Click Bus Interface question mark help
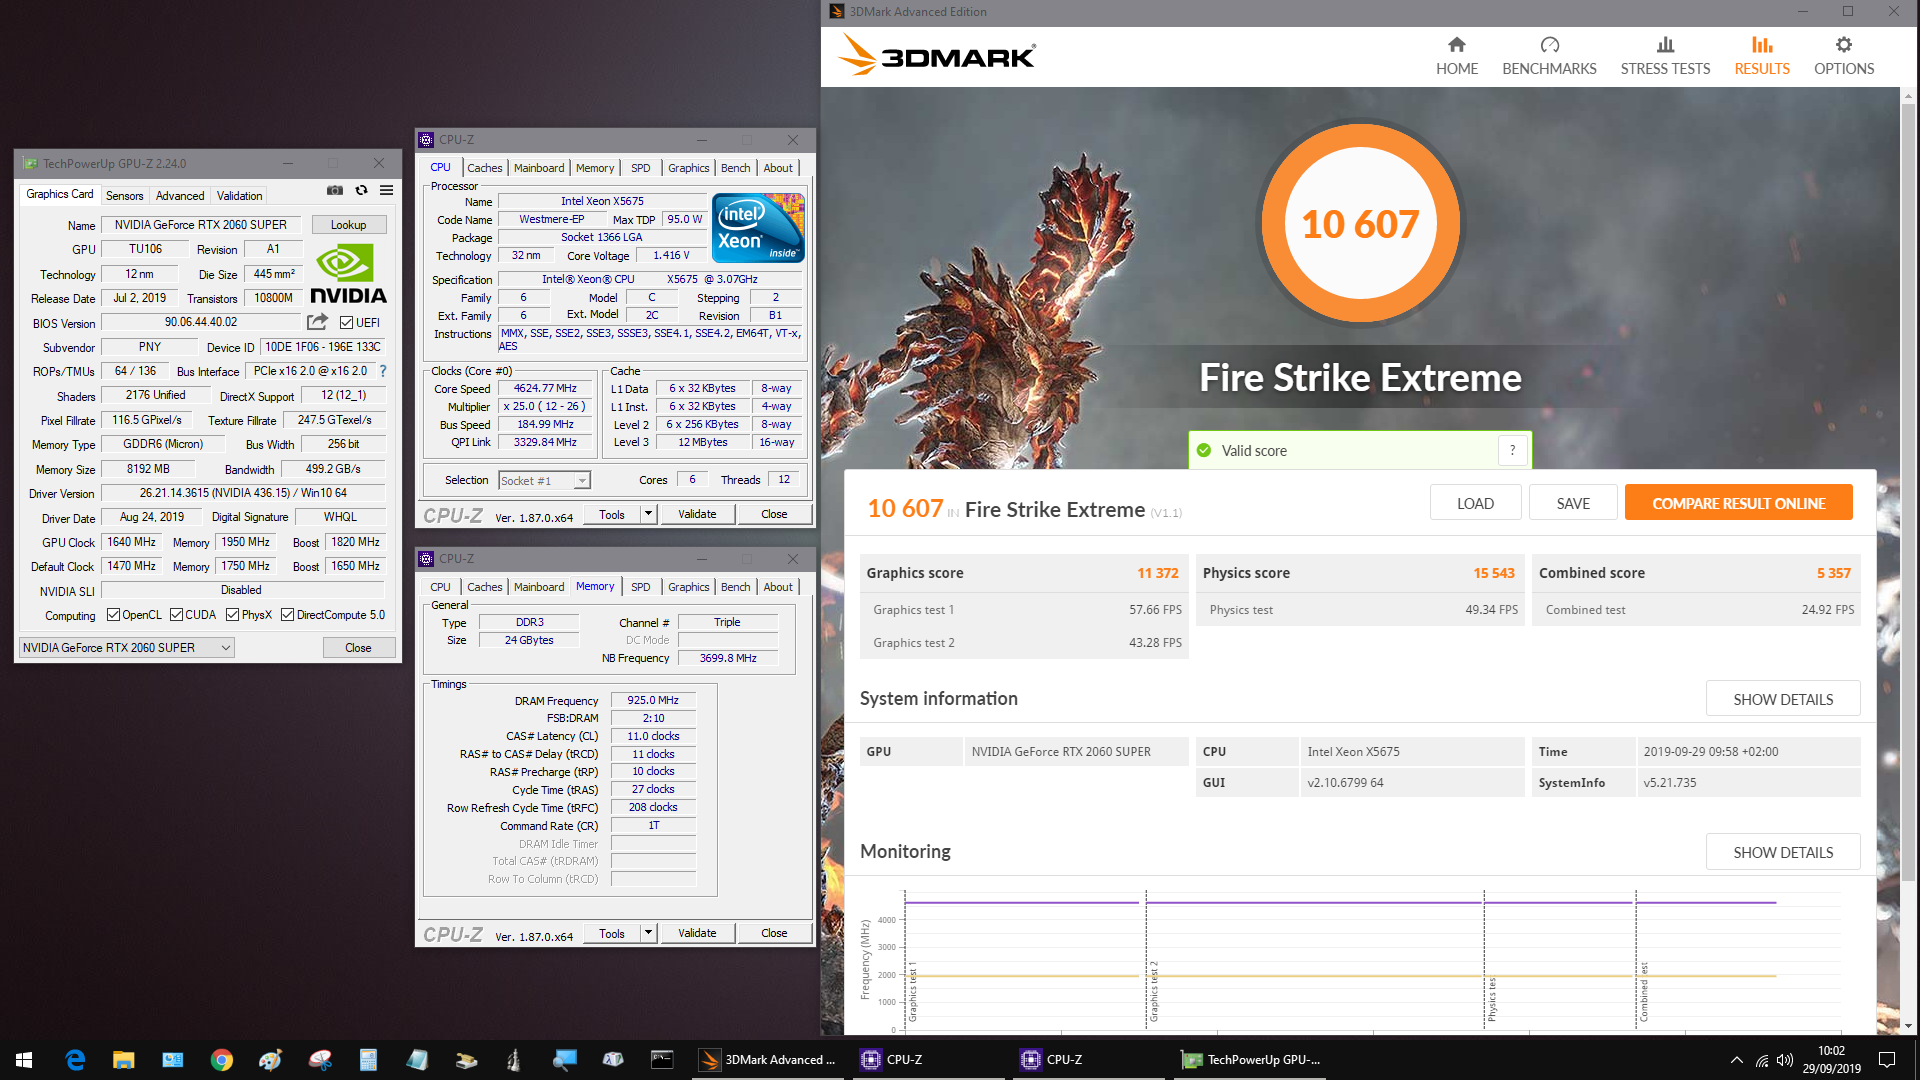 382,371
